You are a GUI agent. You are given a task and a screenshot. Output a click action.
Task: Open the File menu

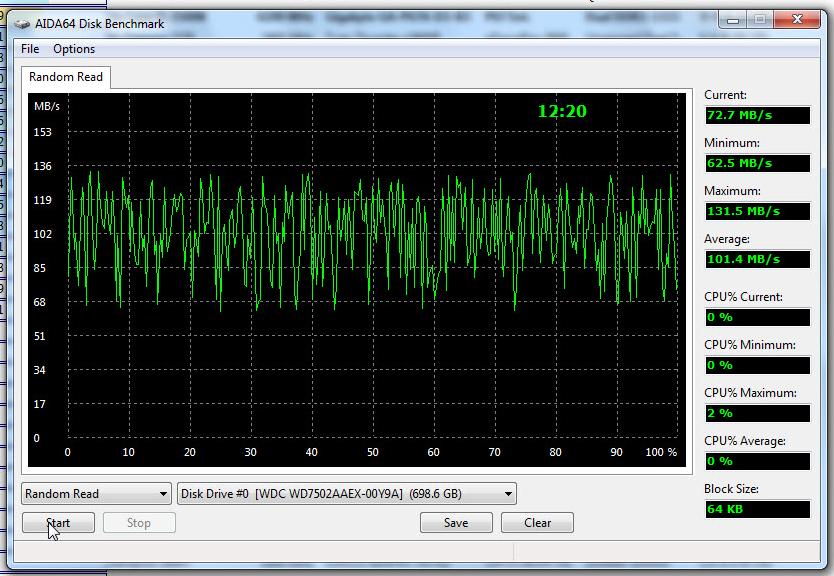tap(30, 49)
